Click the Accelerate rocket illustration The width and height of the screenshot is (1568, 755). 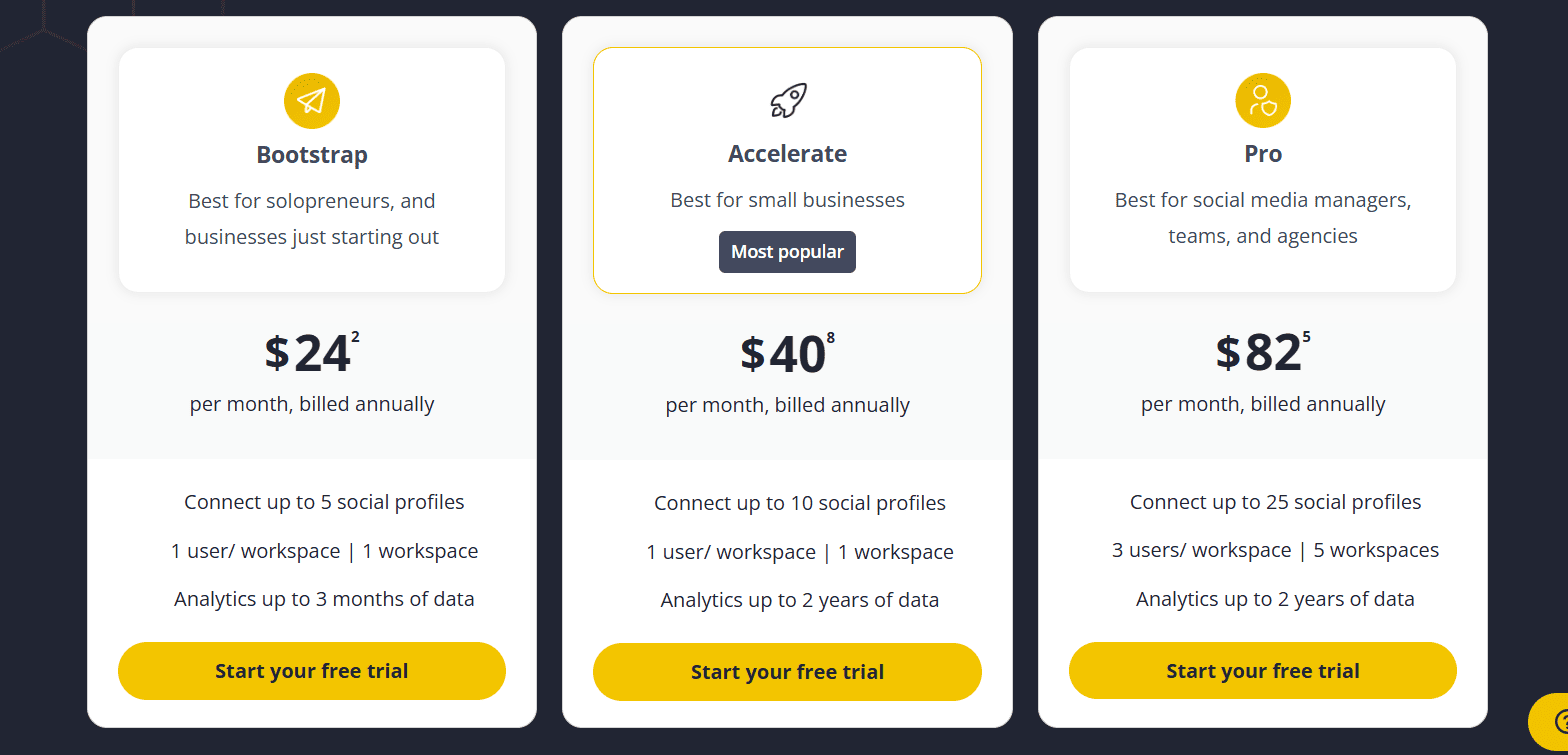pos(787,98)
